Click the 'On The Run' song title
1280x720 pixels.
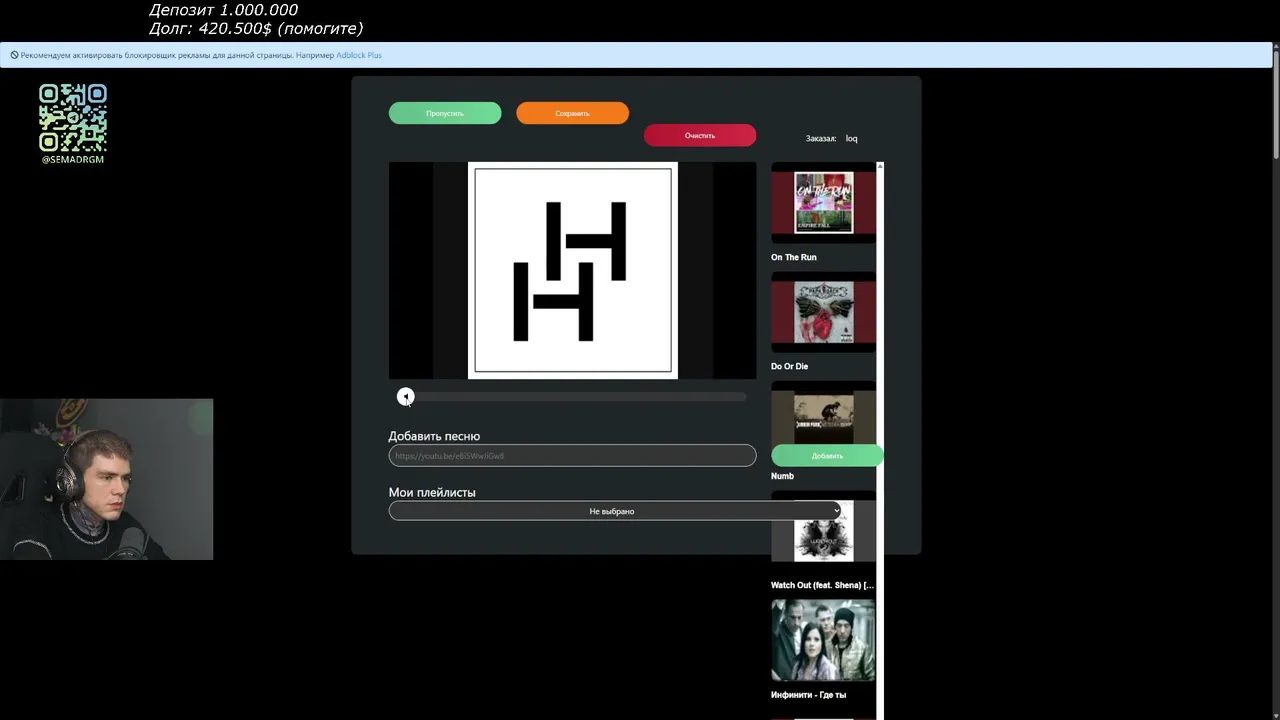pyautogui.click(x=794, y=257)
